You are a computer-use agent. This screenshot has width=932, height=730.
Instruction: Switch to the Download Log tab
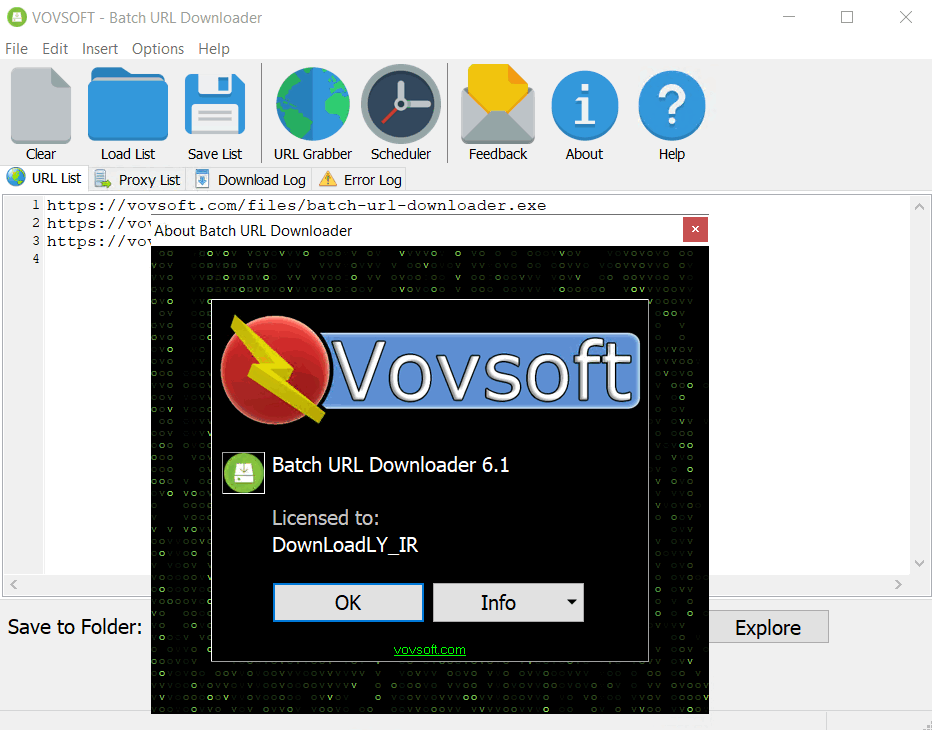[x=250, y=180]
